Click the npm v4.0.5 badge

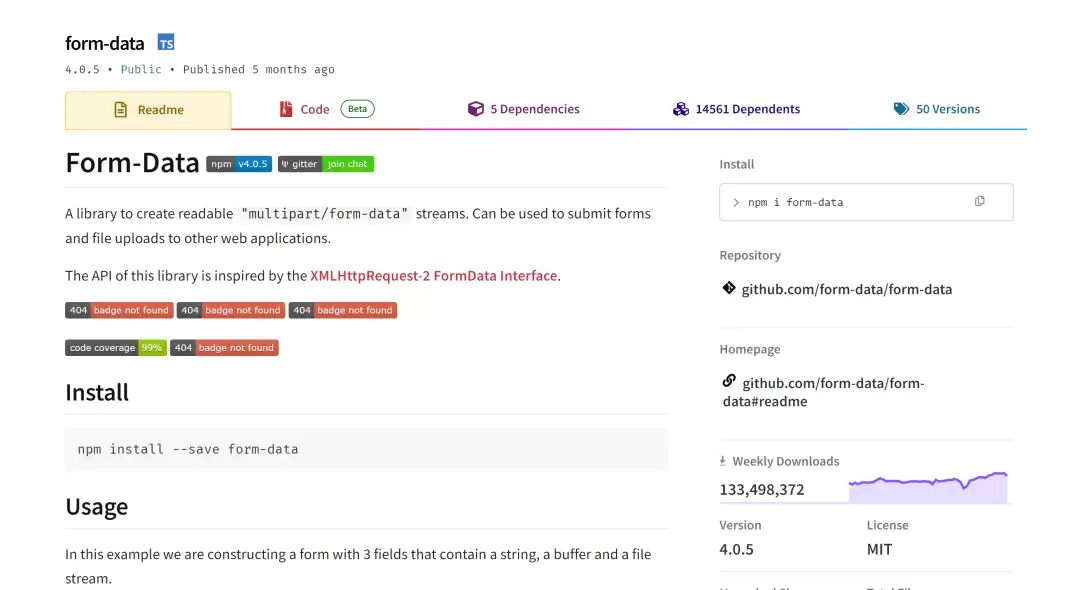tap(239, 164)
